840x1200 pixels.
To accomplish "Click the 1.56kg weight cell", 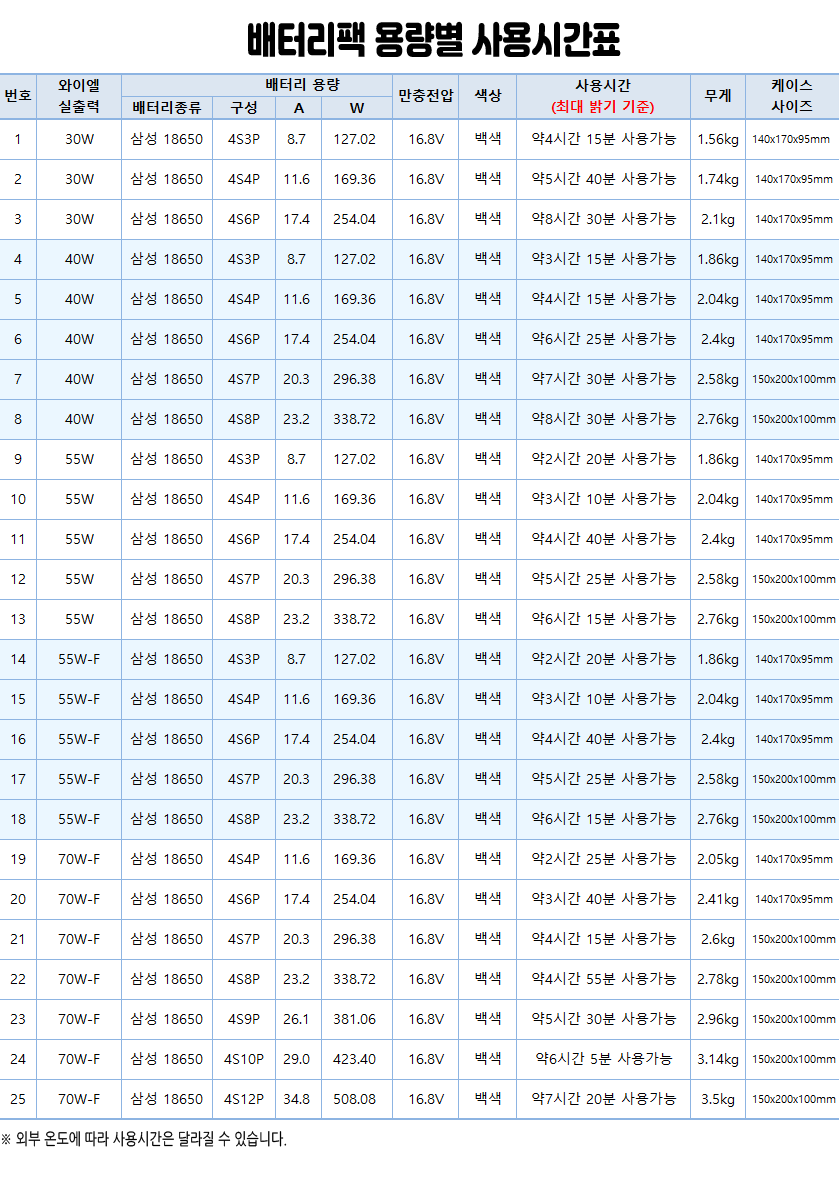I will click(717, 139).
